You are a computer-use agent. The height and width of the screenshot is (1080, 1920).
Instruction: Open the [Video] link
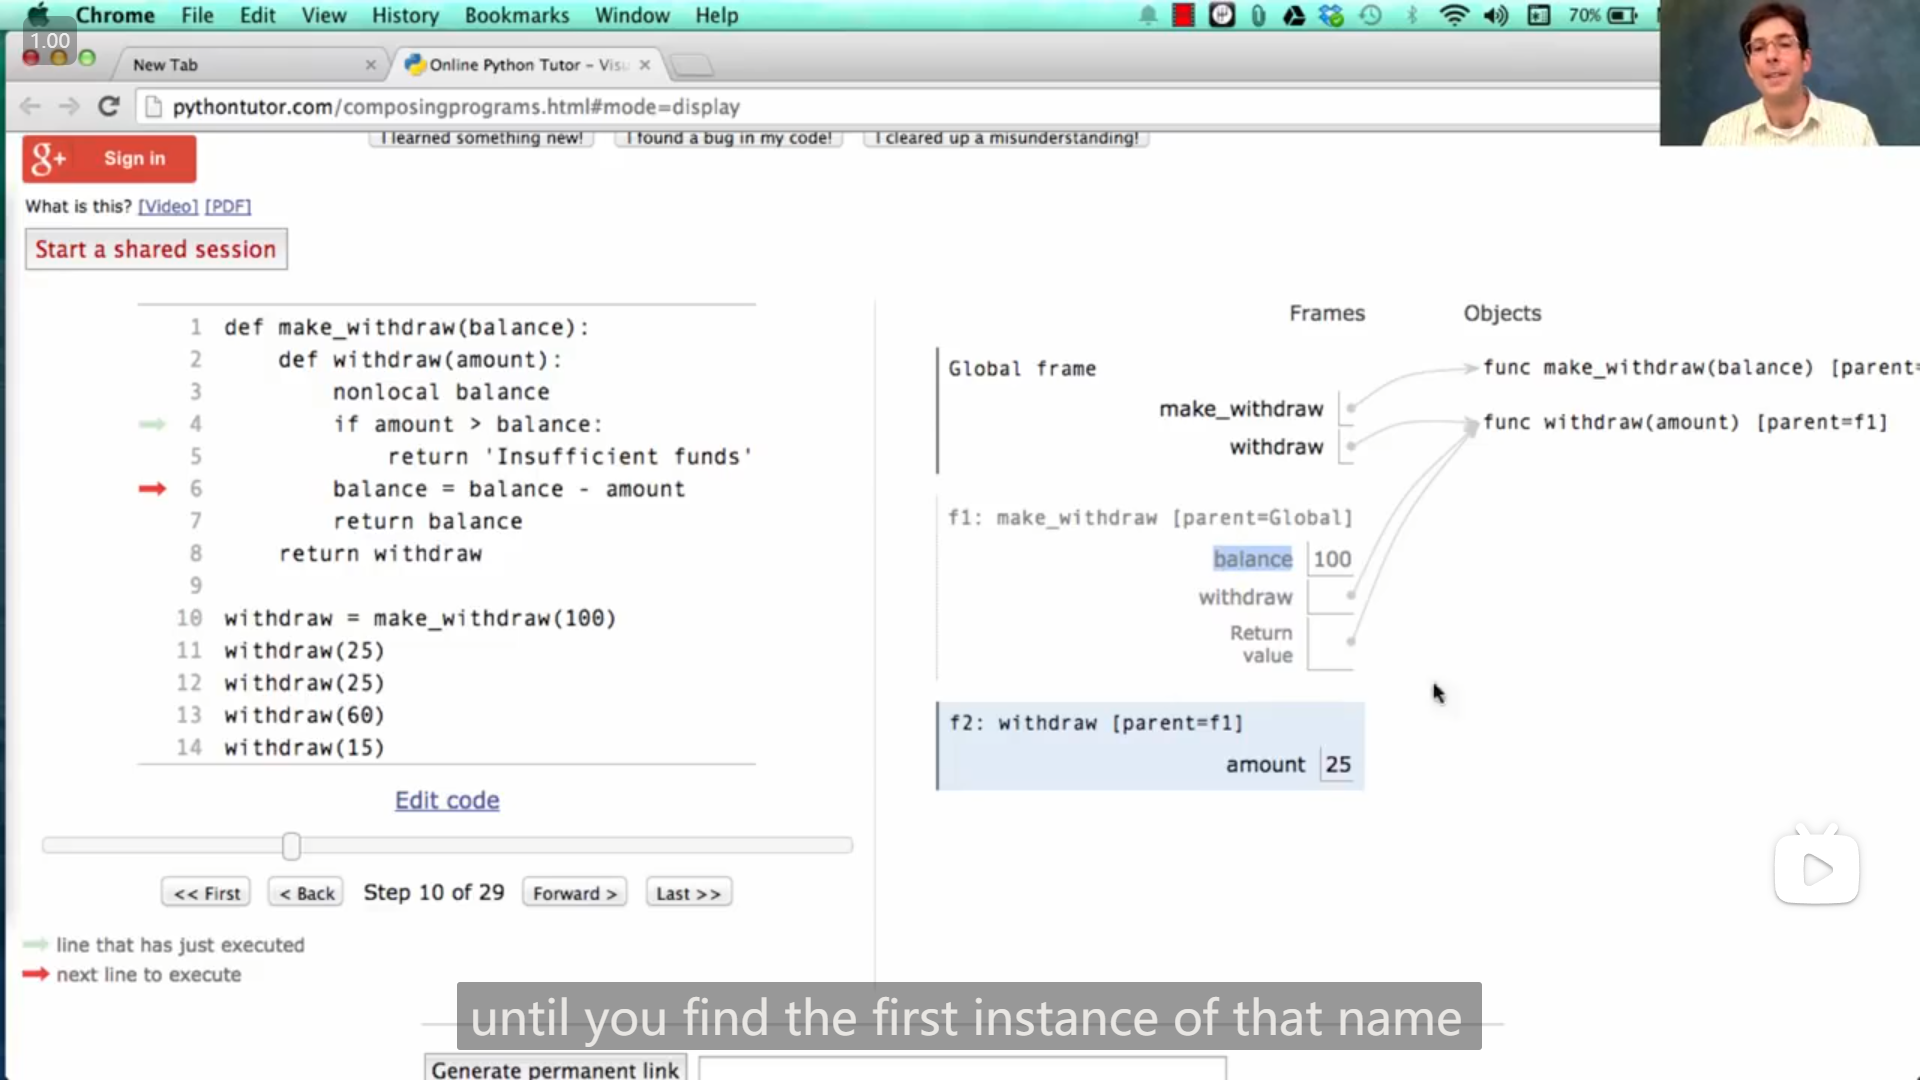(168, 206)
